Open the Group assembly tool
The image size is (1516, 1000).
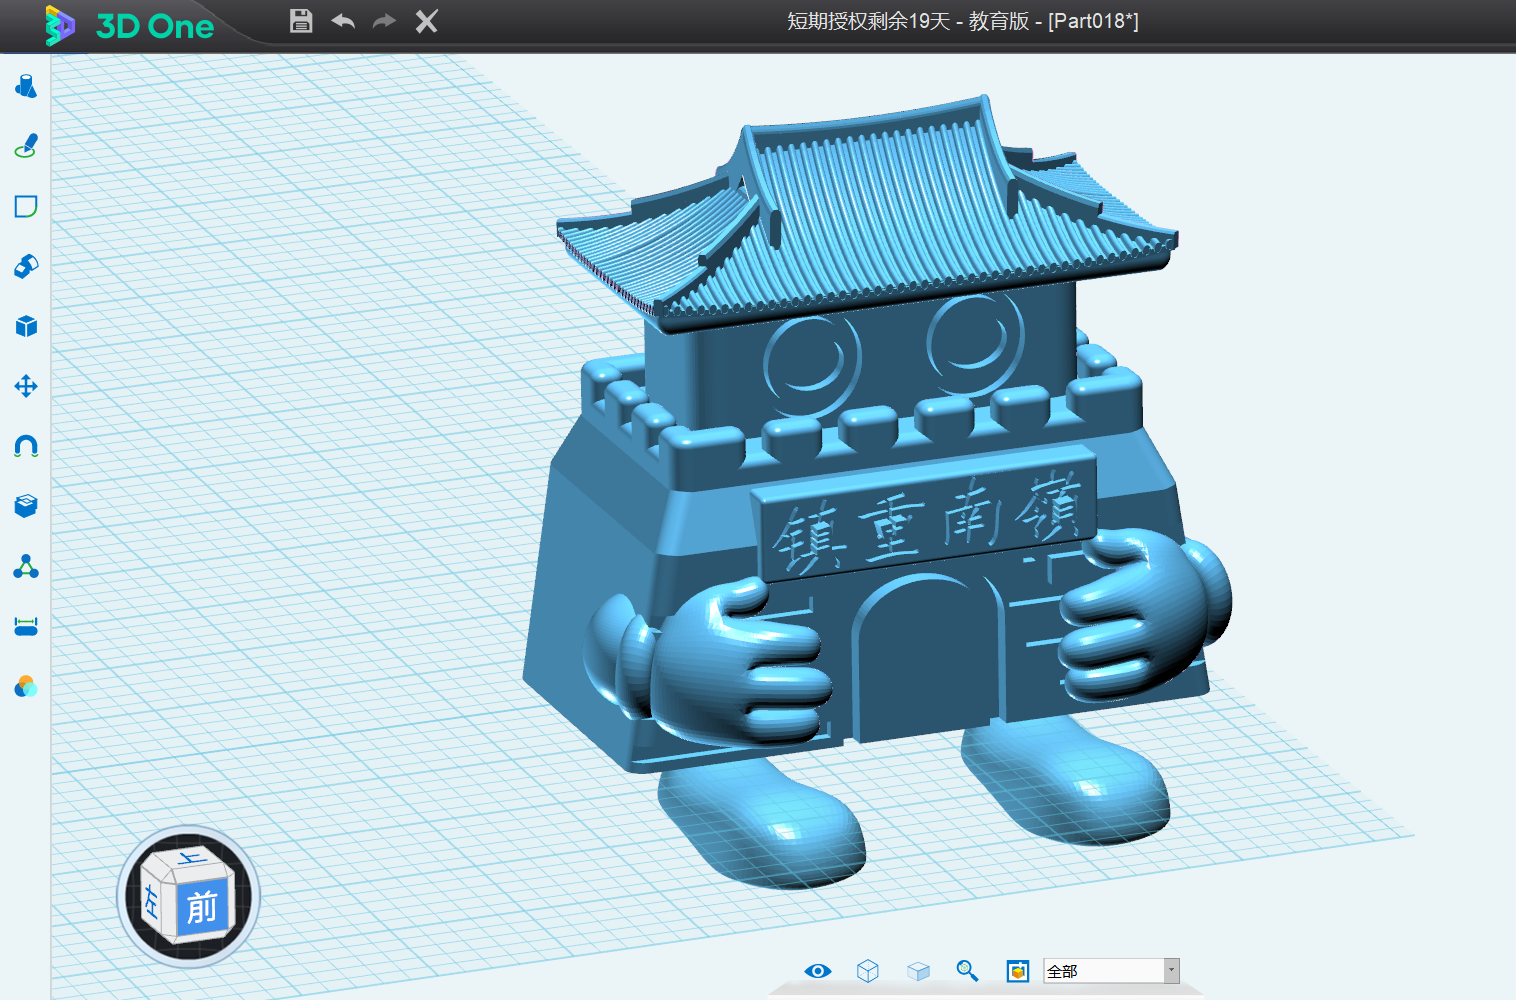coord(26,567)
